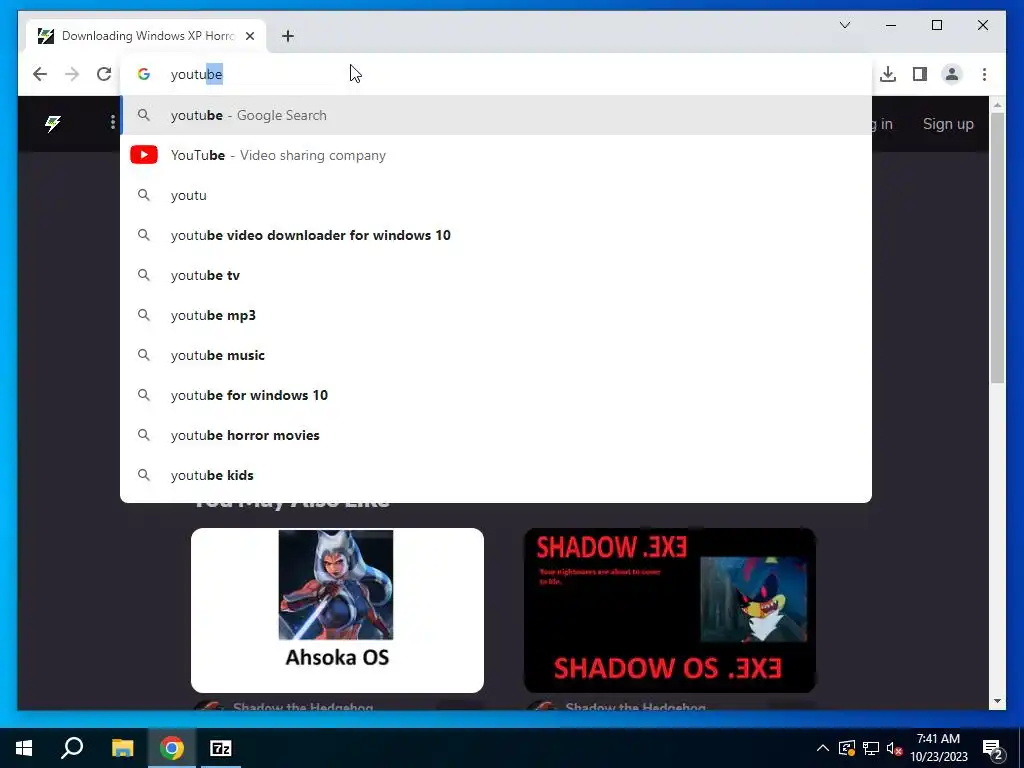This screenshot has height=768, width=1024.
Task: Pick the 'youtu' suggestion
Action: (x=496, y=195)
